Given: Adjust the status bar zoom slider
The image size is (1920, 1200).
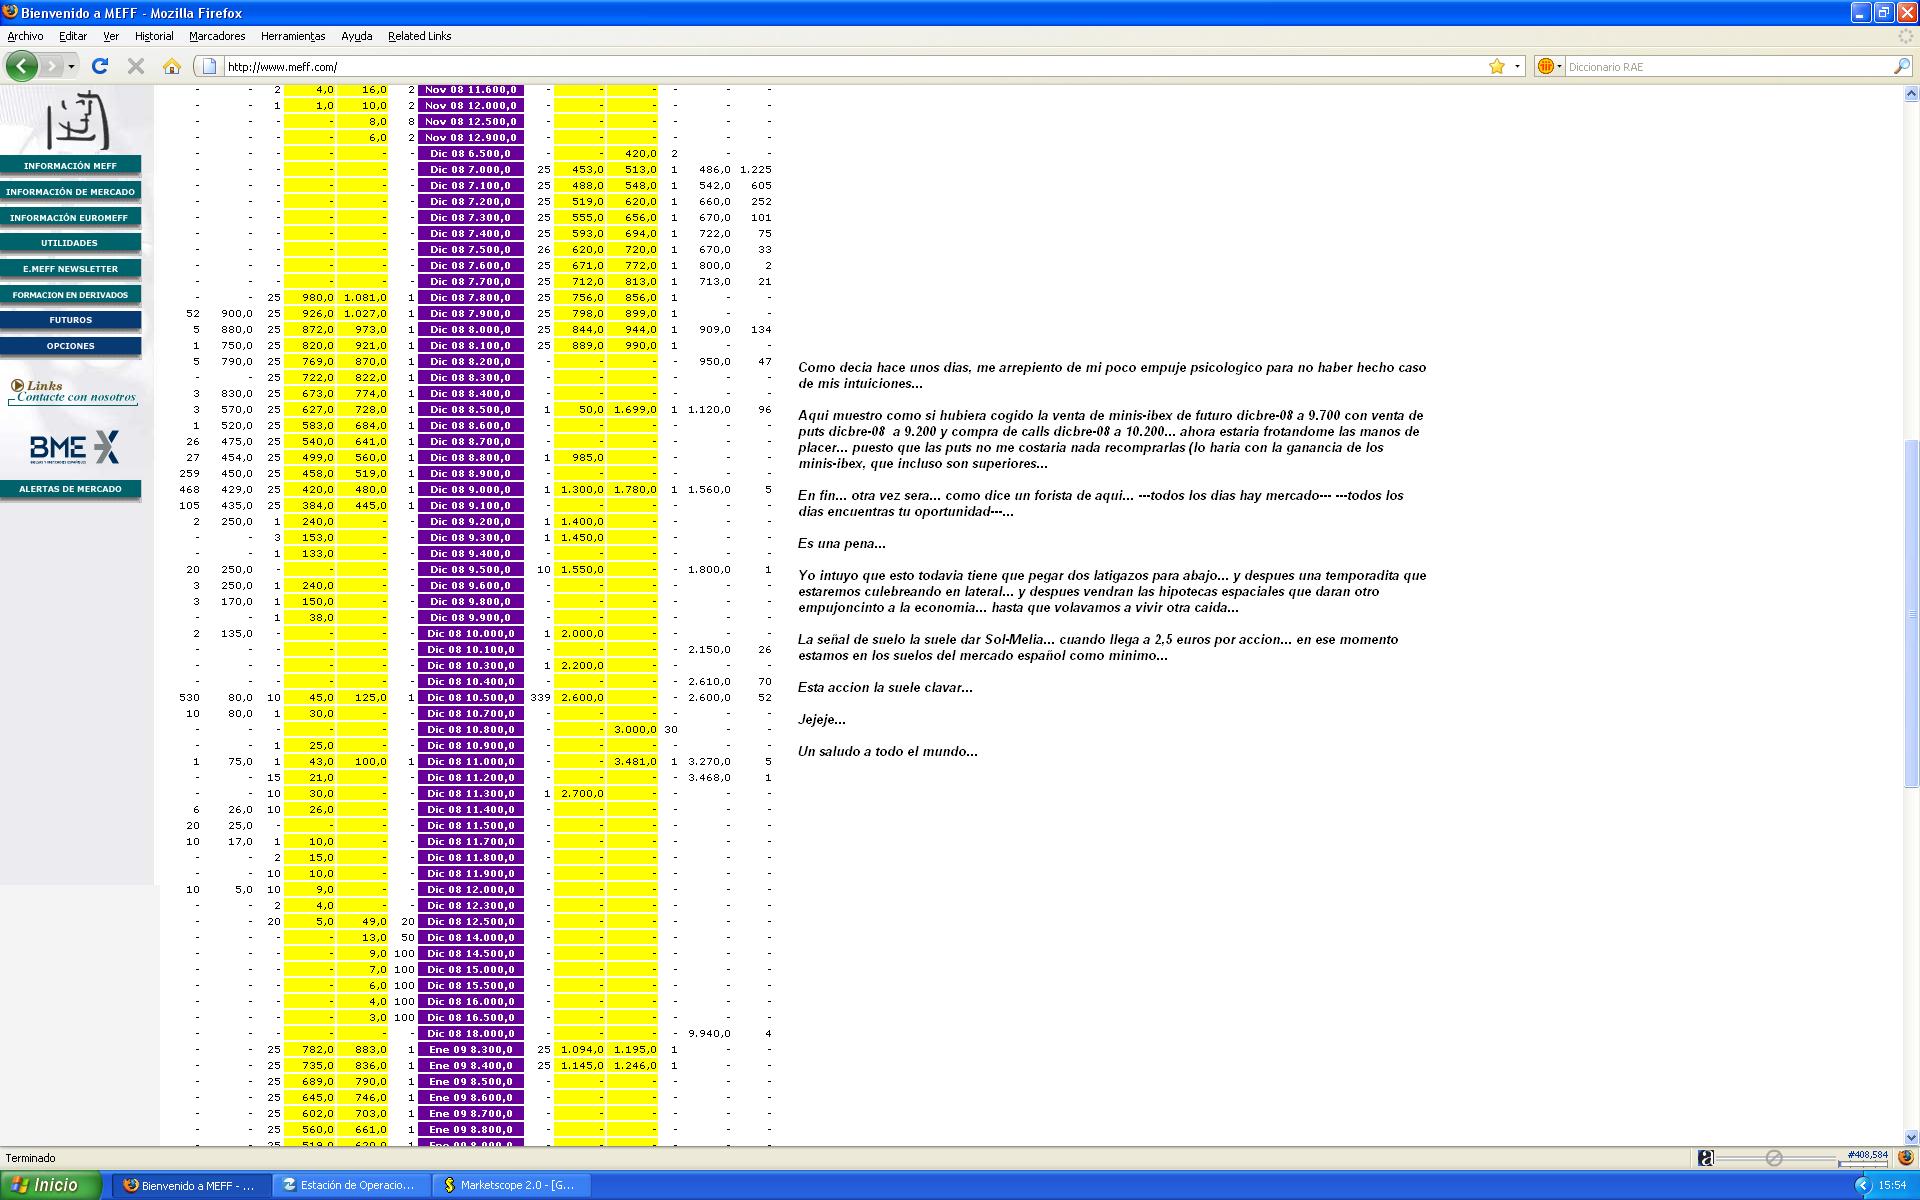Looking at the screenshot, I should 1773,1157.
